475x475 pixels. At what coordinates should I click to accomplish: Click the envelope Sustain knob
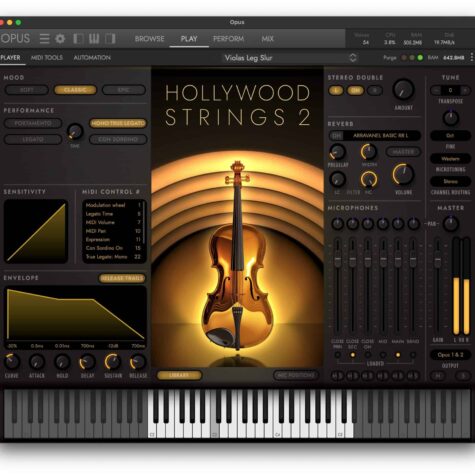click(x=113, y=362)
